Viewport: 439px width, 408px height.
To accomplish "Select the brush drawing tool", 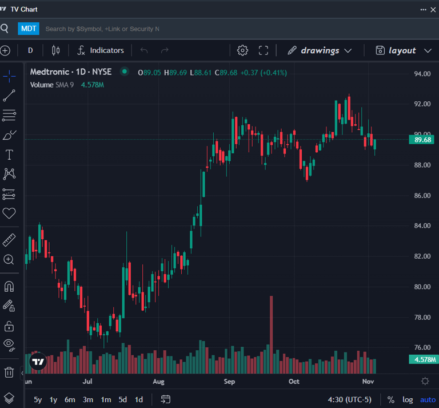I will pyautogui.click(x=9, y=135).
